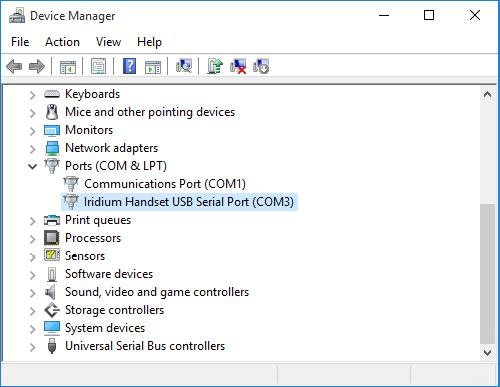
Task: Select Iridium Handset USB Serial Port (COM3)
Action: (x=189, y=202)
